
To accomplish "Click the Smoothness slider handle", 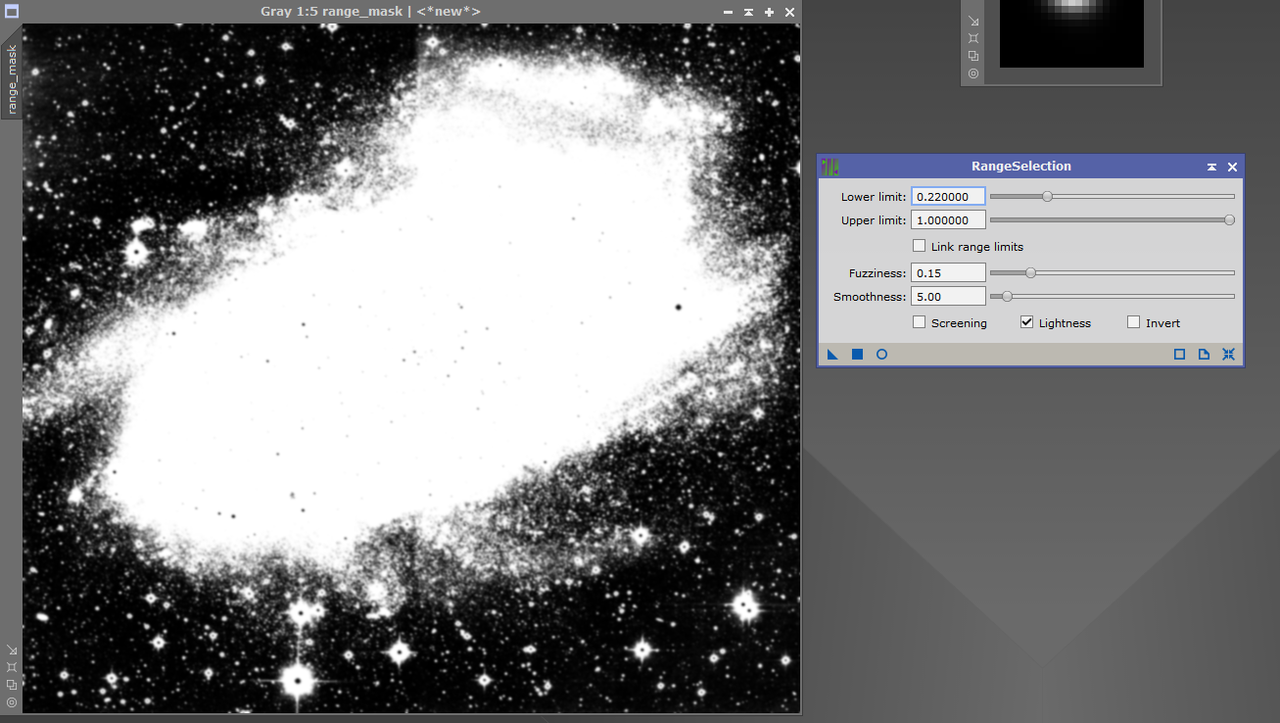I will [x=1007, y=296].
